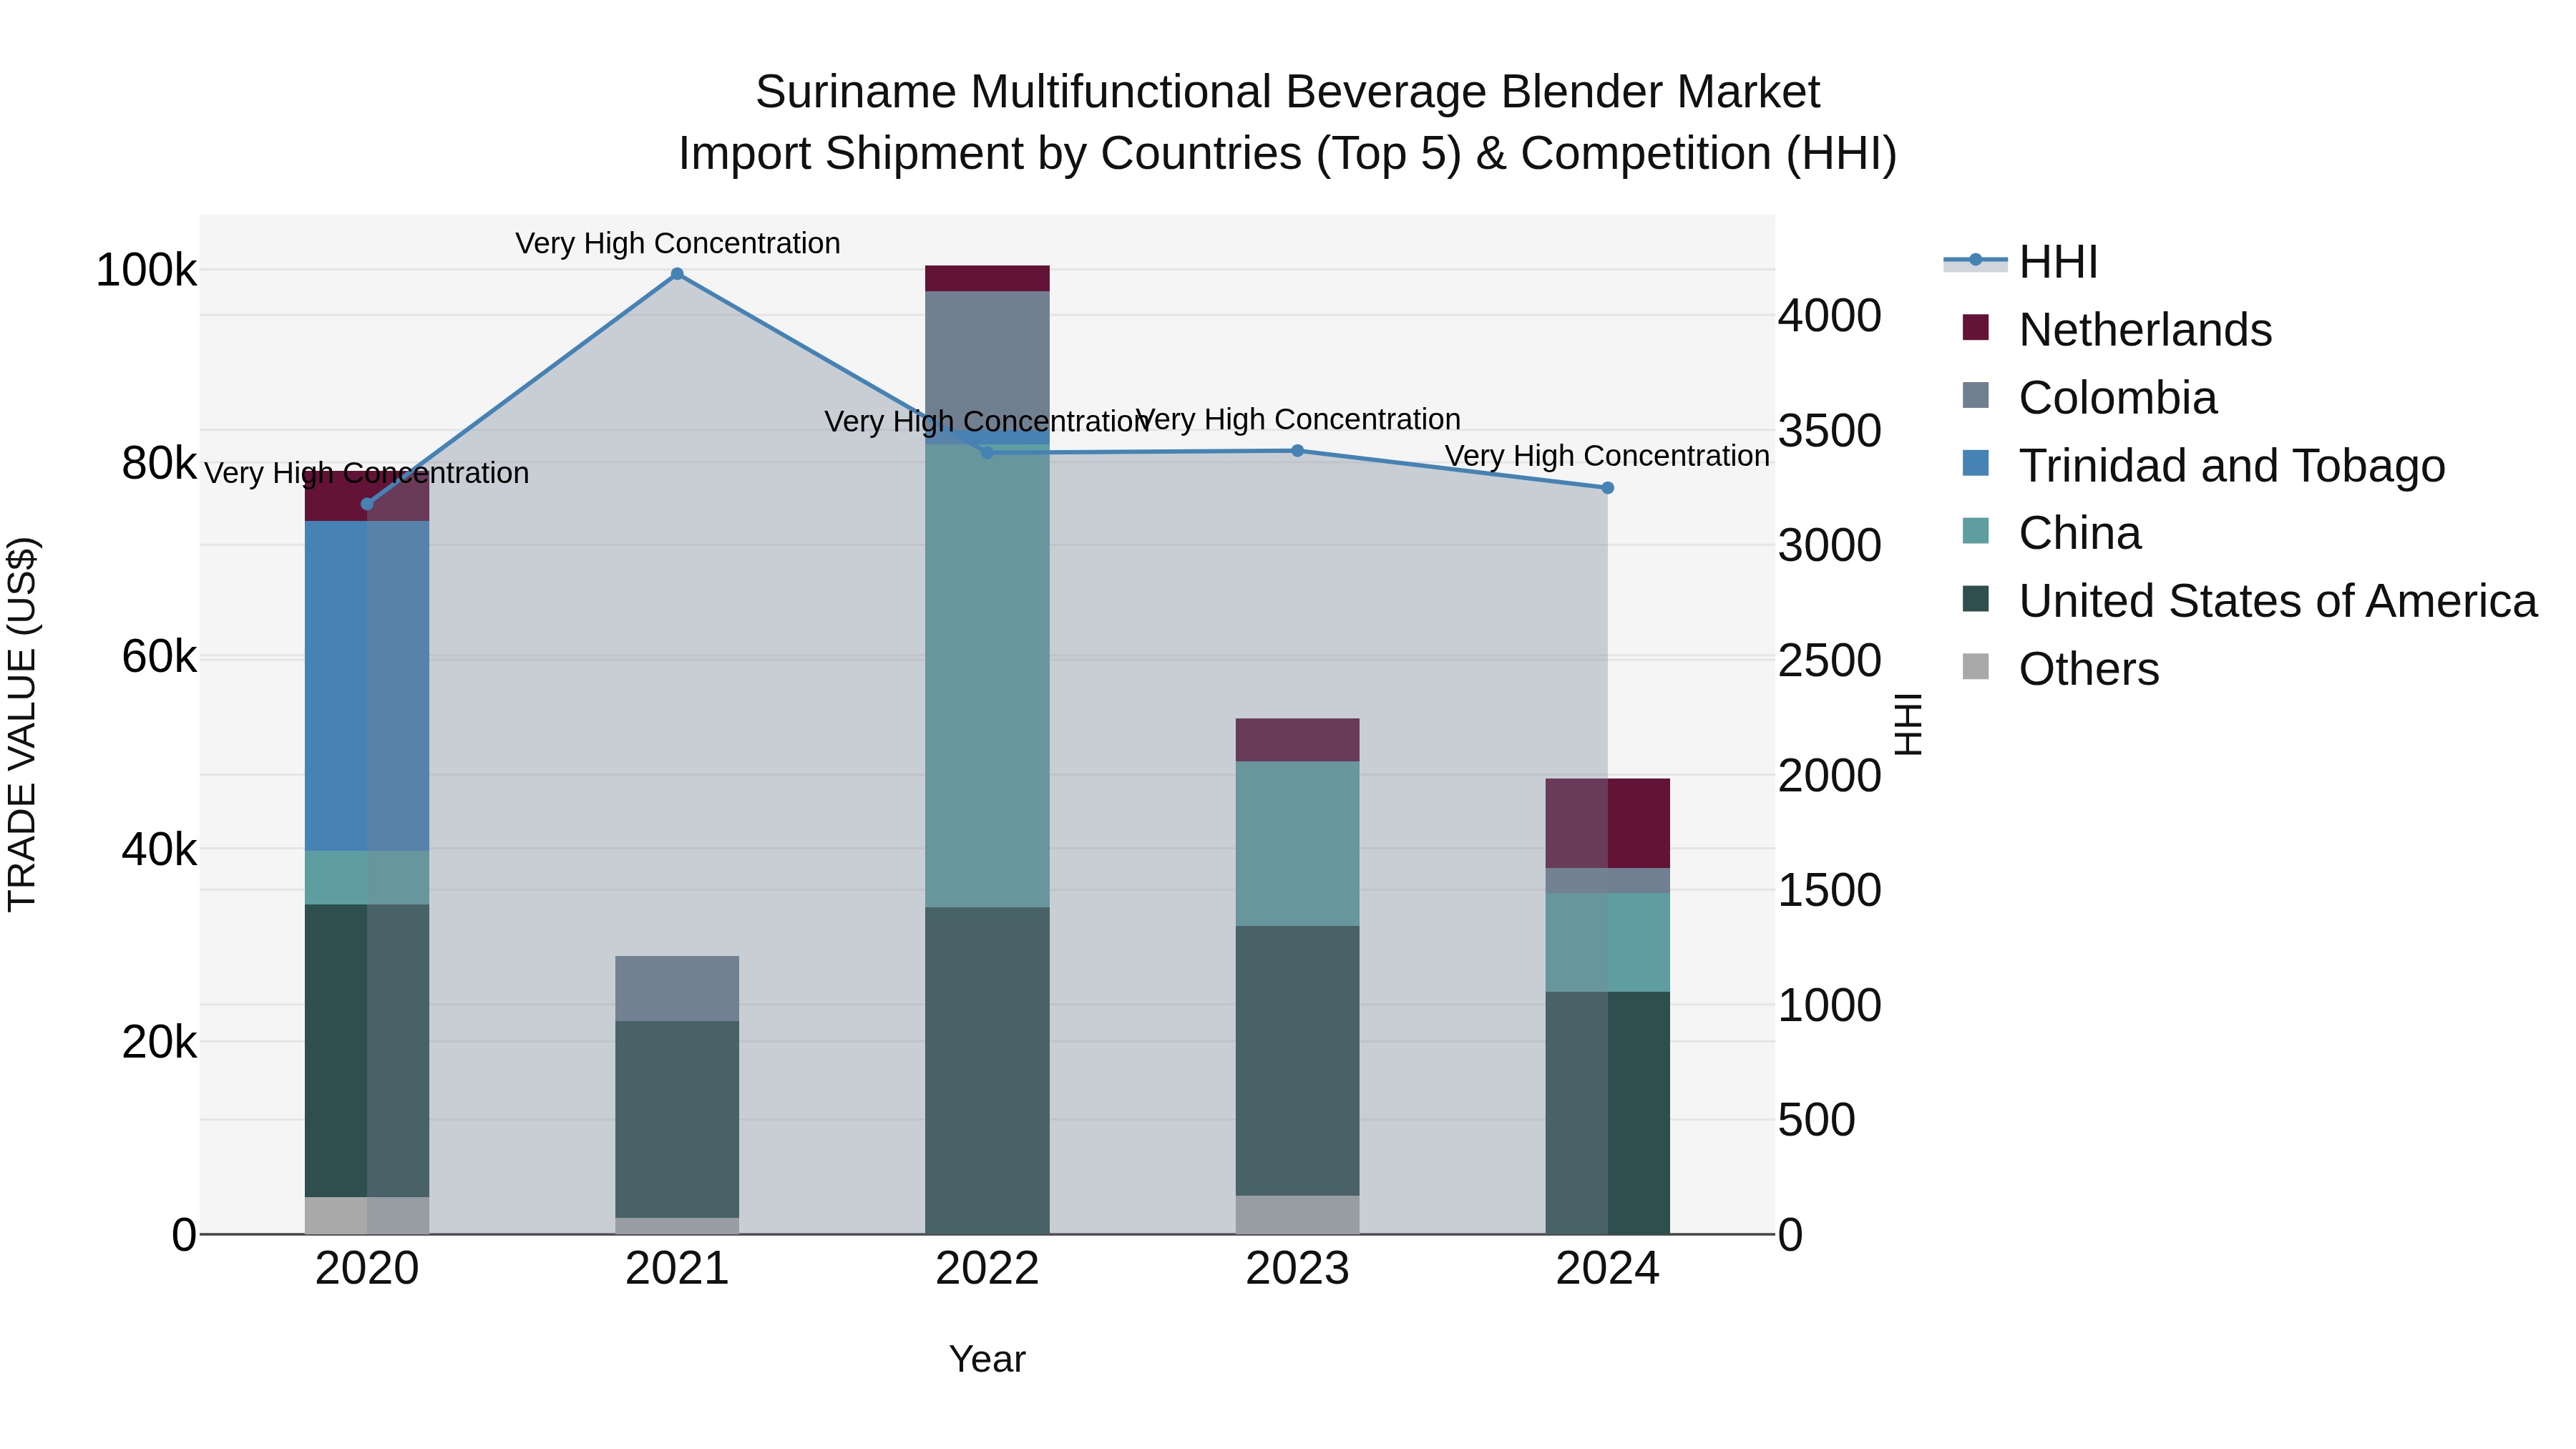Click the 2024 x-axis label
This screenshot has width=2576, height=1449.
tap(1608, 1269)
